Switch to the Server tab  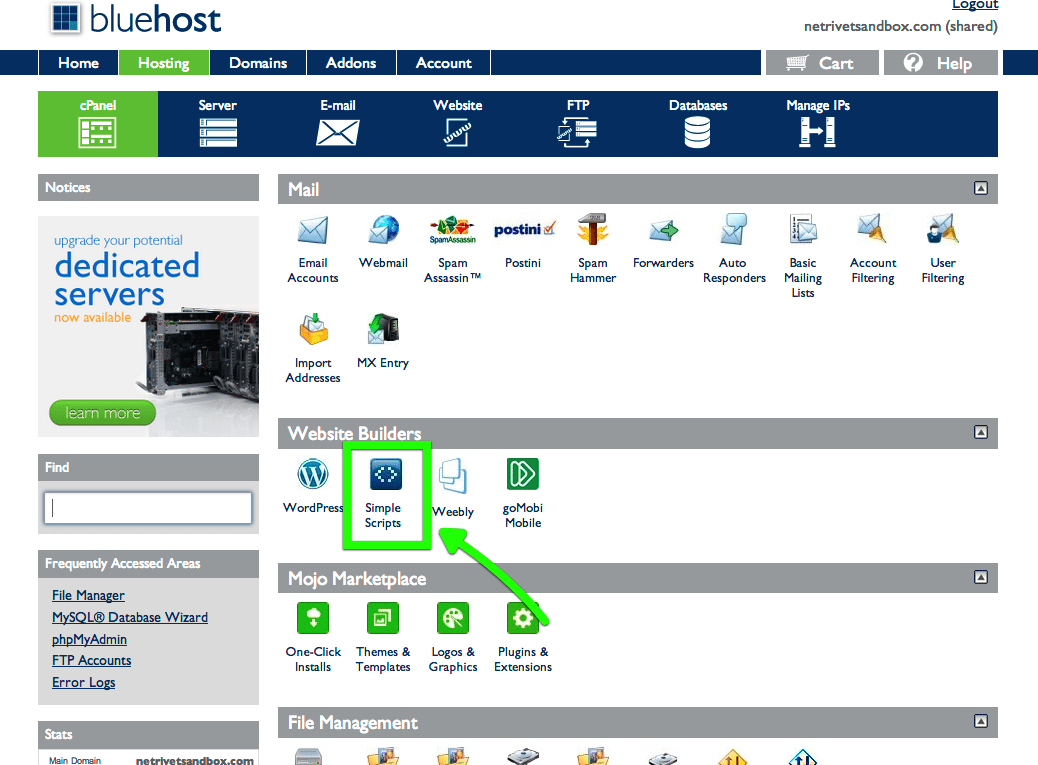point(218,124)
